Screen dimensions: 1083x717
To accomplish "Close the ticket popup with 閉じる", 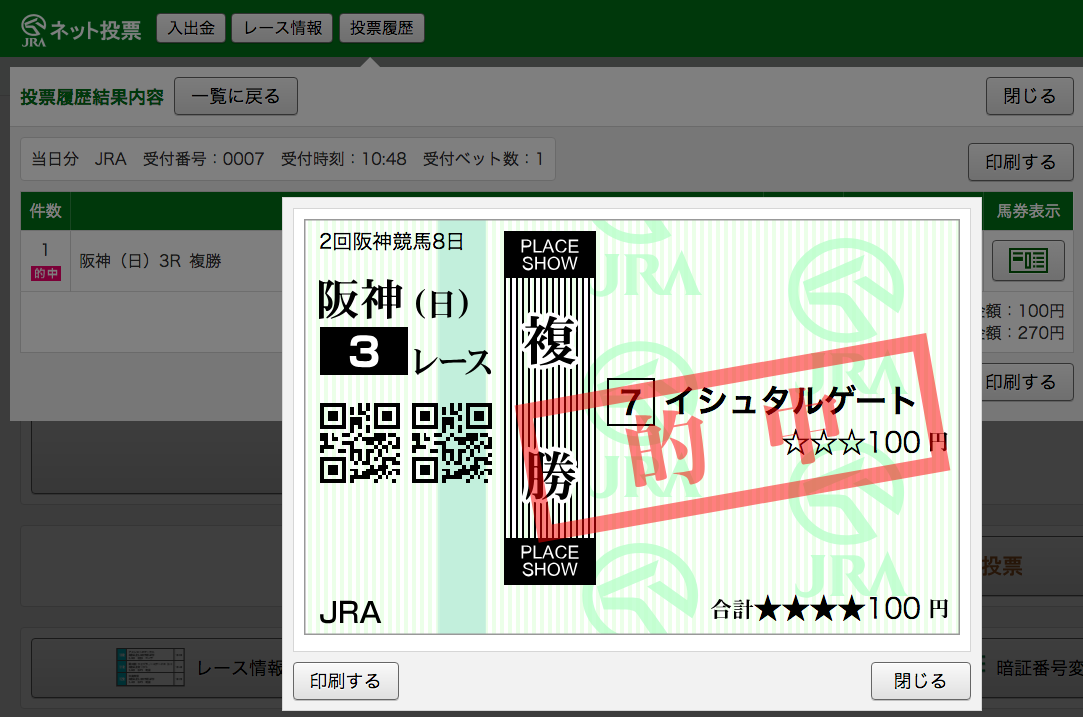I will (x=920, y=681).
